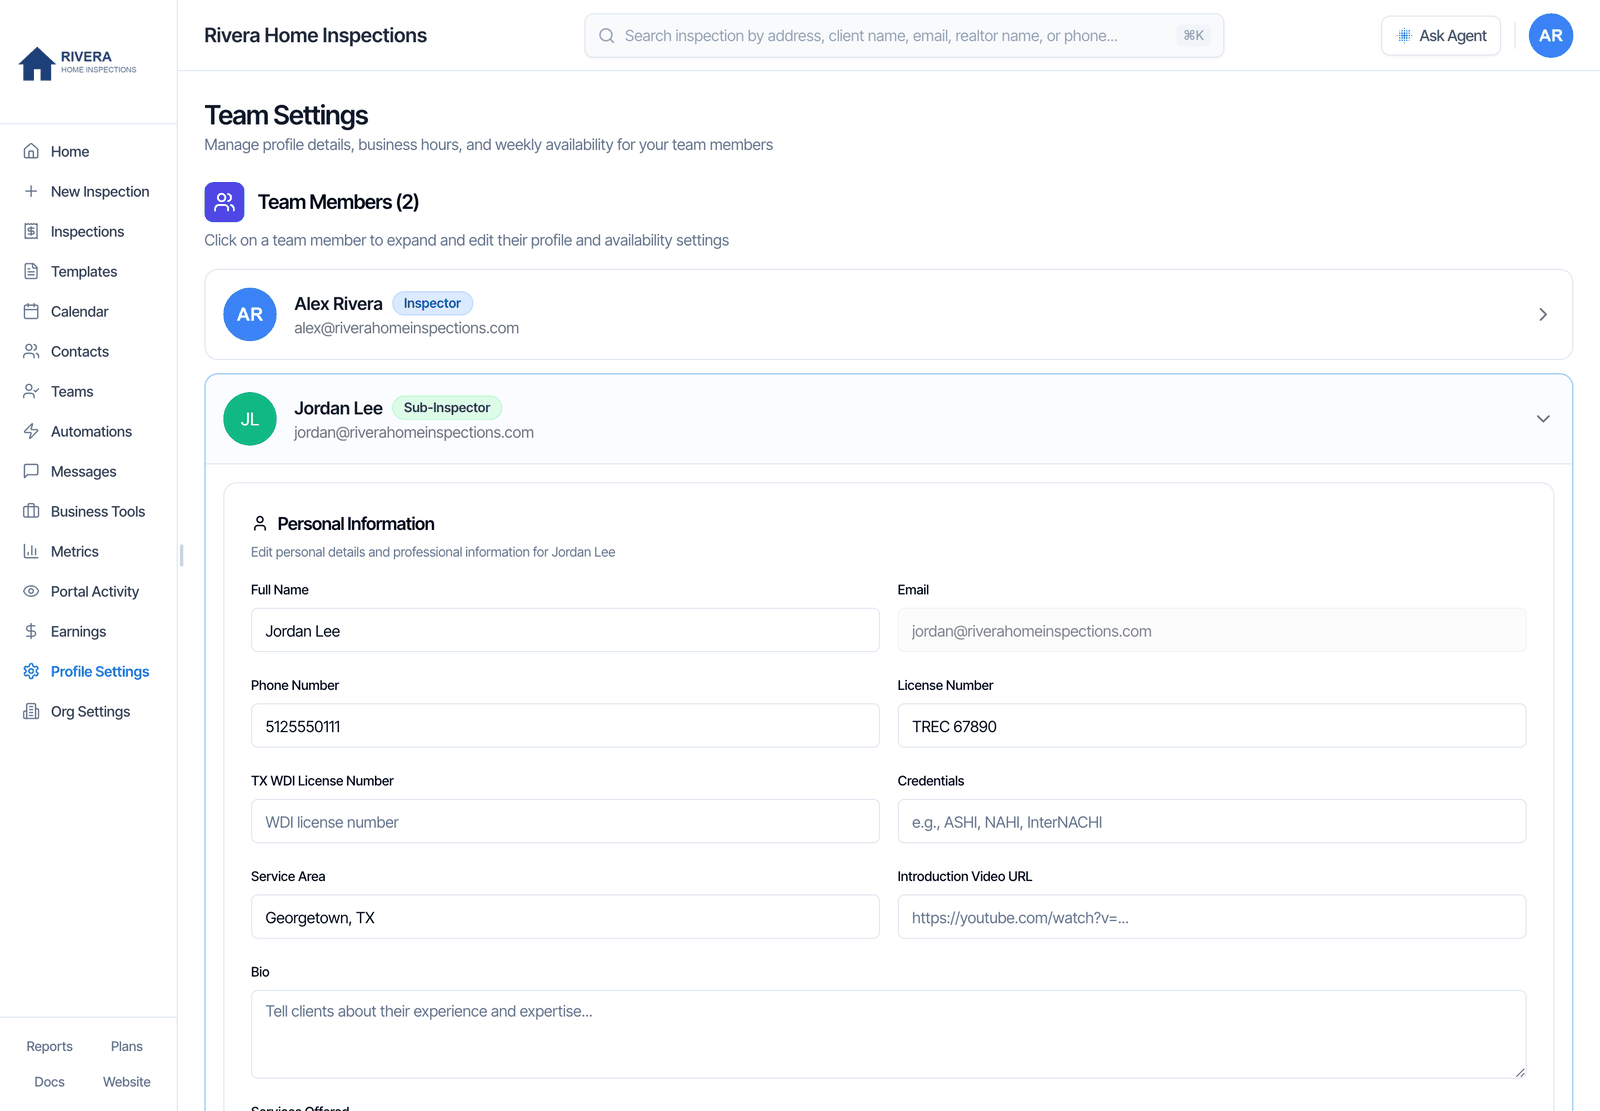Image resolution: width=1600 pixels, height=1111 pixels.
Task: Open Earnings via the dollar sign icon
Action: tap(31, 631)
